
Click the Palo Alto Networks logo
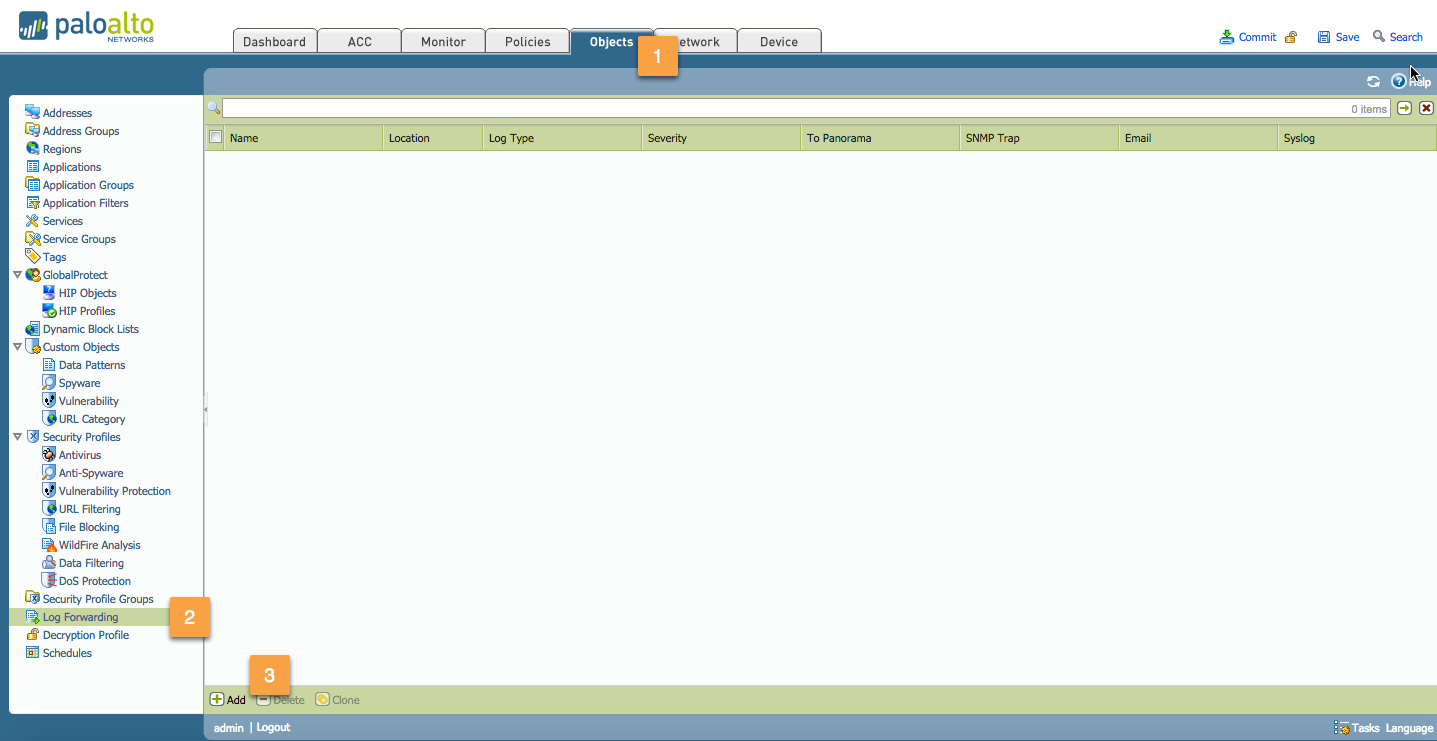coord(85,27)
